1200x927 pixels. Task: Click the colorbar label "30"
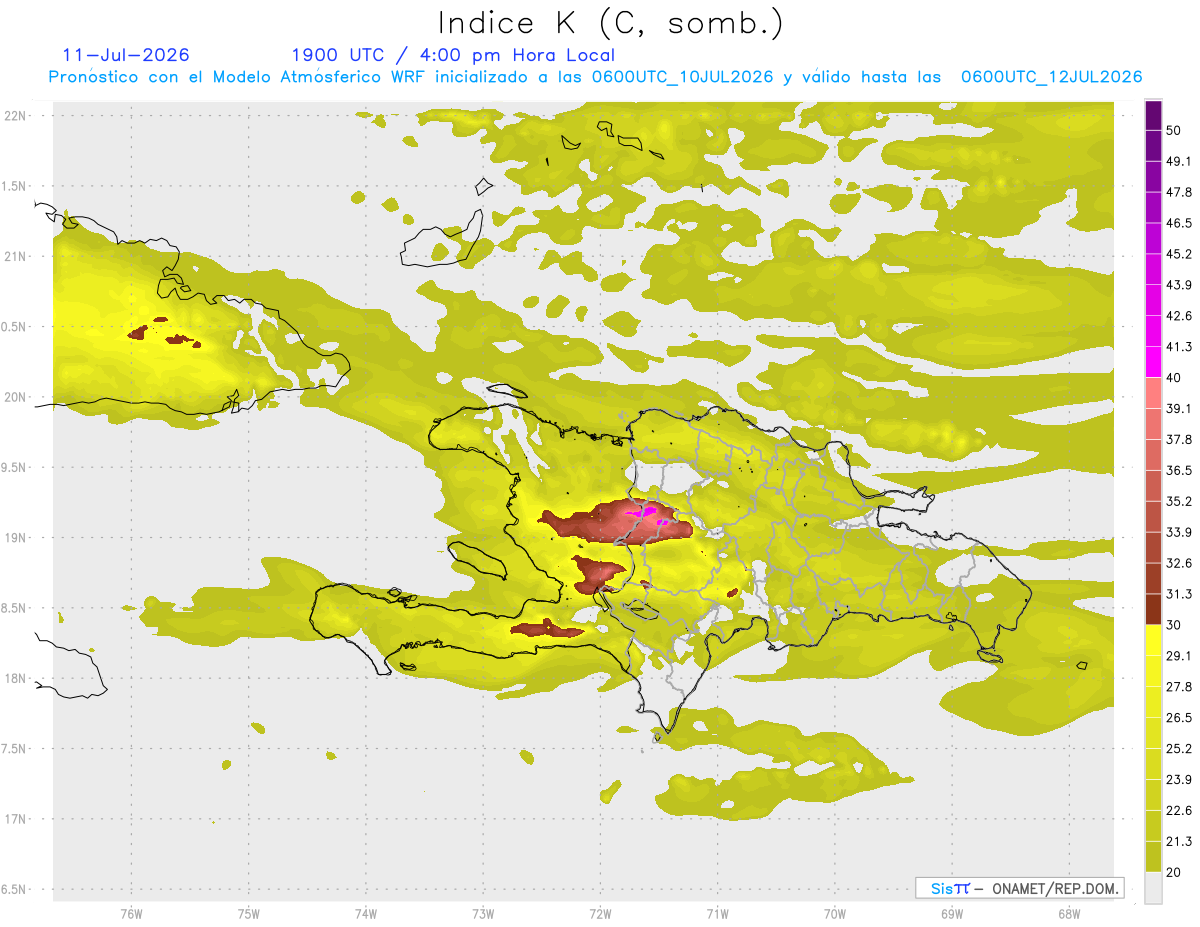click(x=1175, y=625)
